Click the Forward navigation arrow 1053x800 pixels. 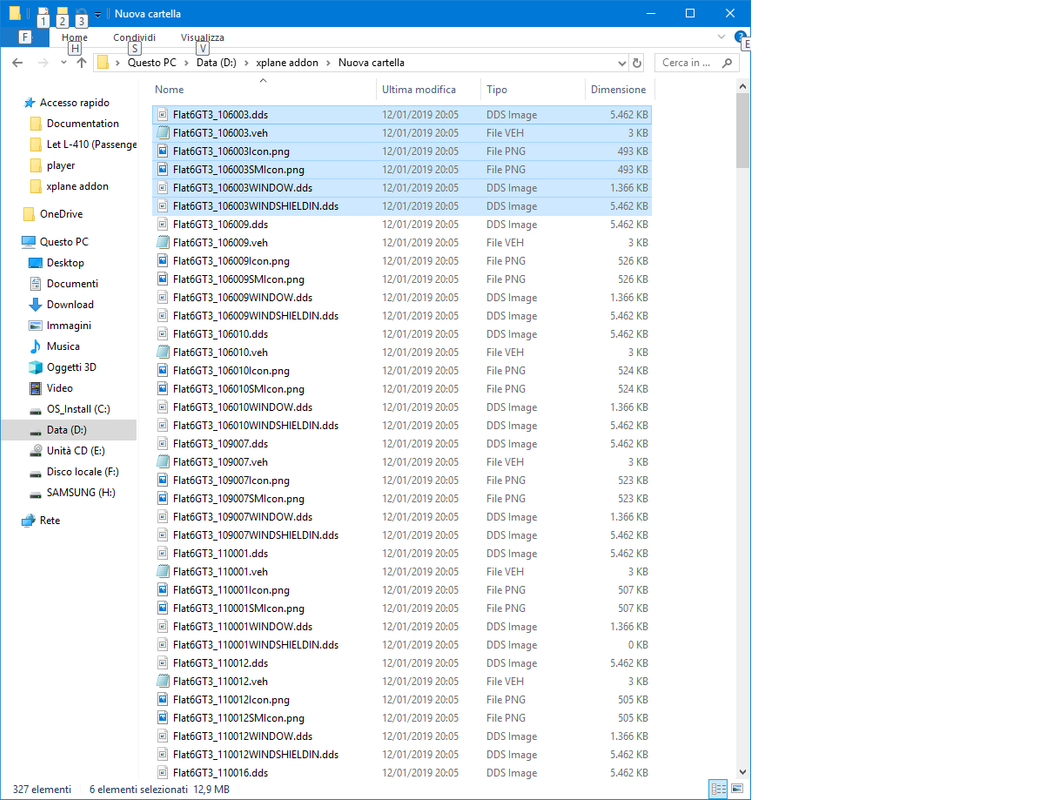pos(43,62)
